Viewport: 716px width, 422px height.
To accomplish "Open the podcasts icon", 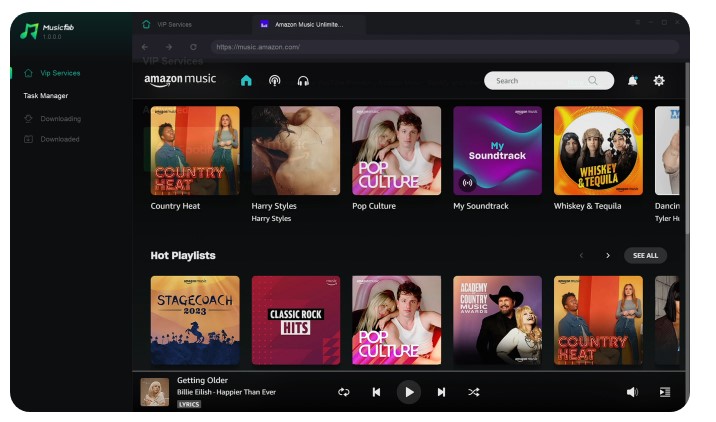I will pos(274,81).
